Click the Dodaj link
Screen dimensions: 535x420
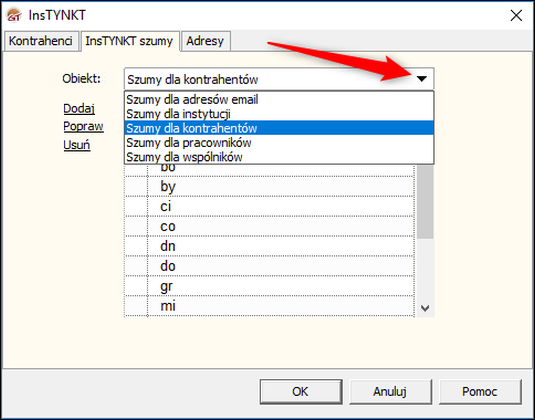pos(79,108)
